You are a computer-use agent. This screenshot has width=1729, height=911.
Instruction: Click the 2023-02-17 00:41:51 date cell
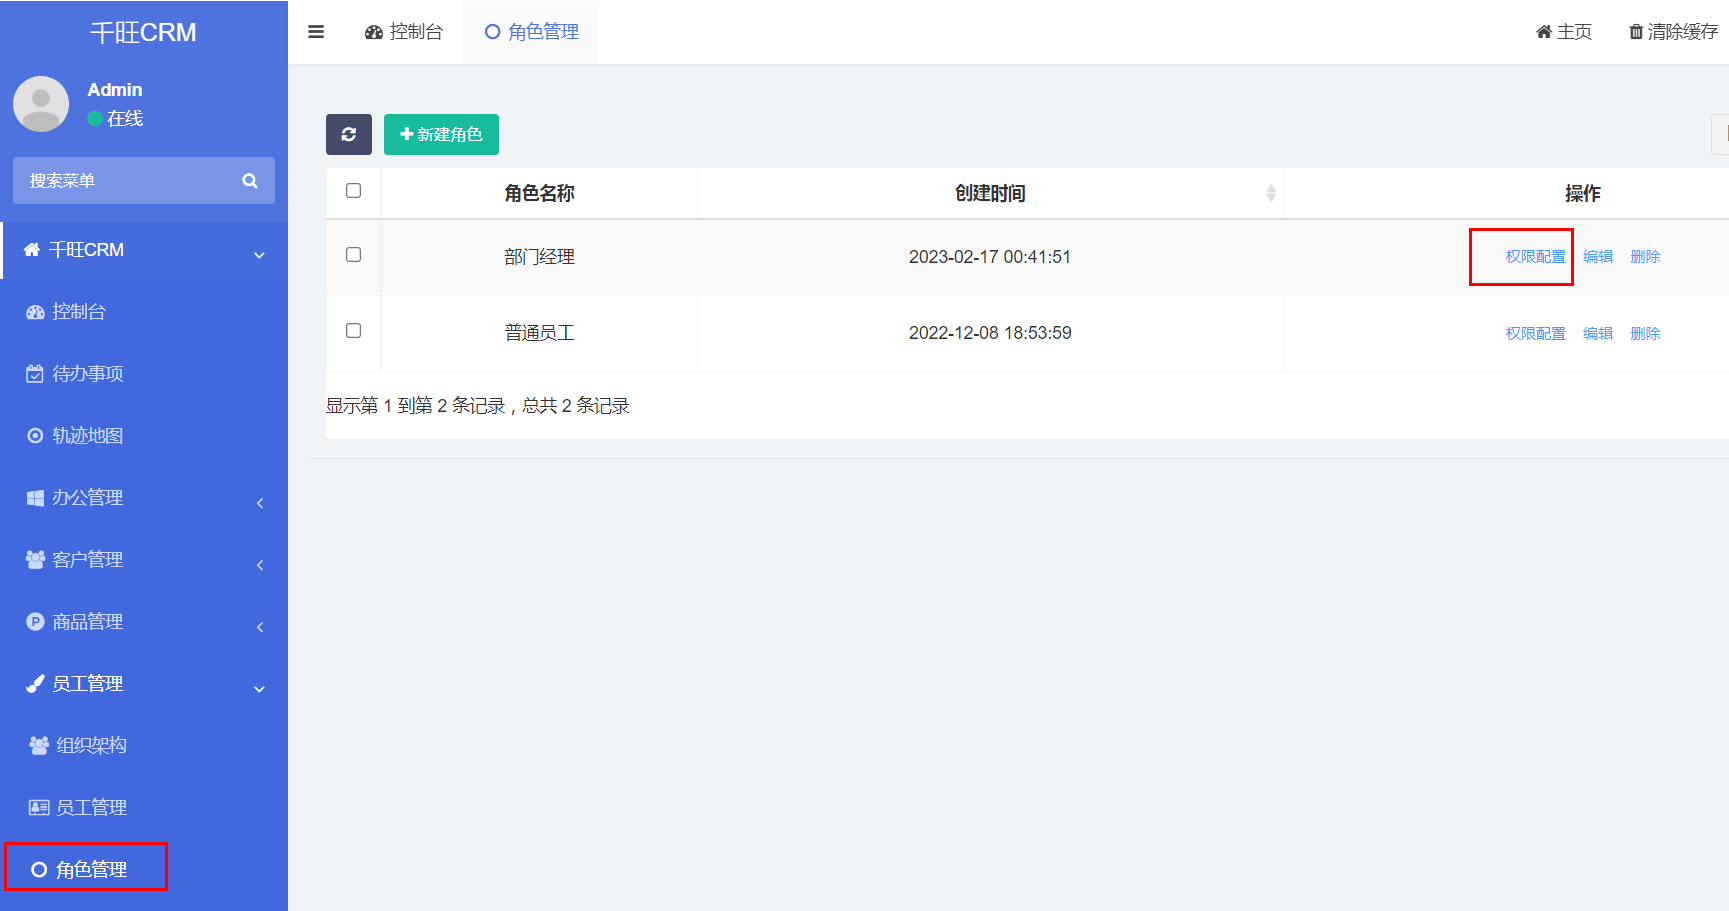click(990, 257)
